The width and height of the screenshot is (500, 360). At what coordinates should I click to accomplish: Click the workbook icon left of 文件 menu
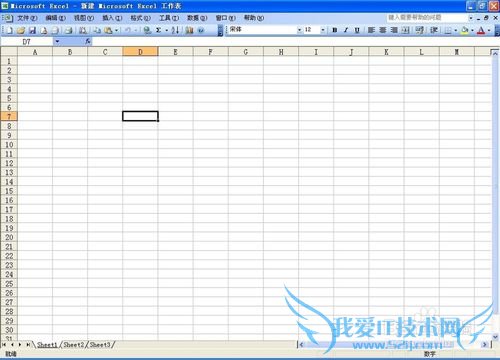point(8,18)
